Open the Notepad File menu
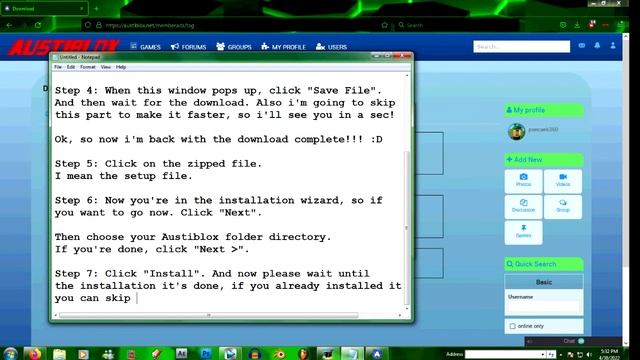 click(58, 67)
